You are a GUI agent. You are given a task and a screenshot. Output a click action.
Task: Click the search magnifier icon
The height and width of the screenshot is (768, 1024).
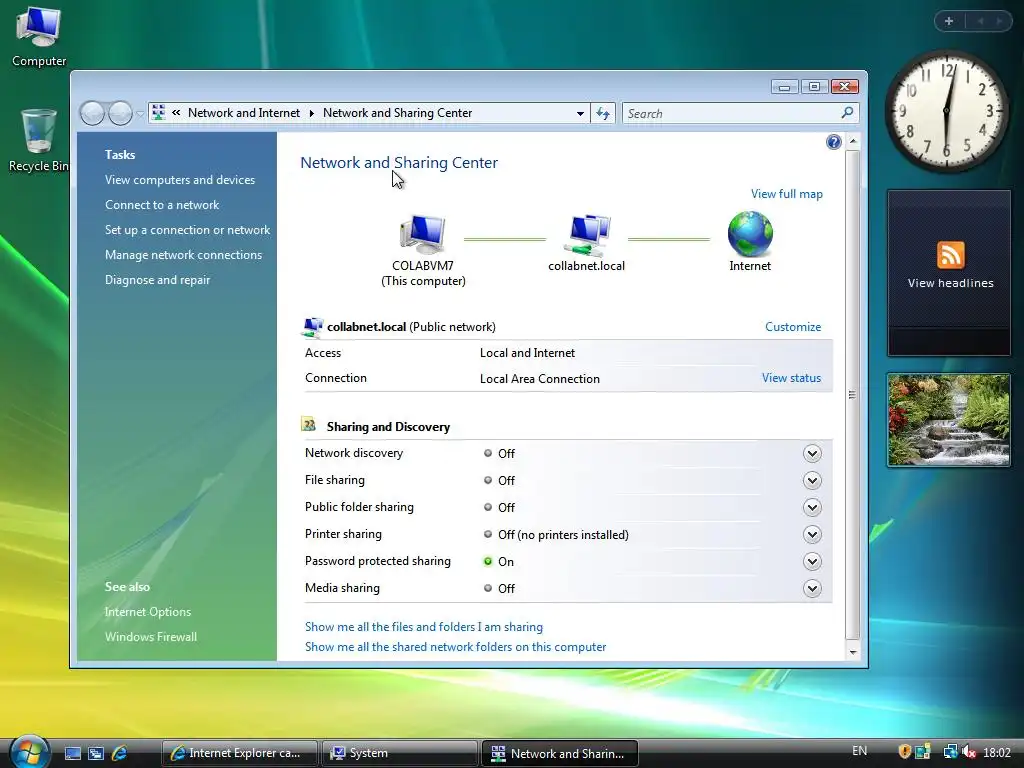847,113
